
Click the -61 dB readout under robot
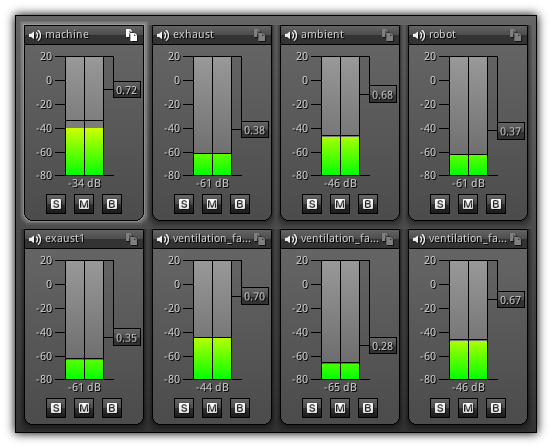pyautogui.click(x=468, y=183)
